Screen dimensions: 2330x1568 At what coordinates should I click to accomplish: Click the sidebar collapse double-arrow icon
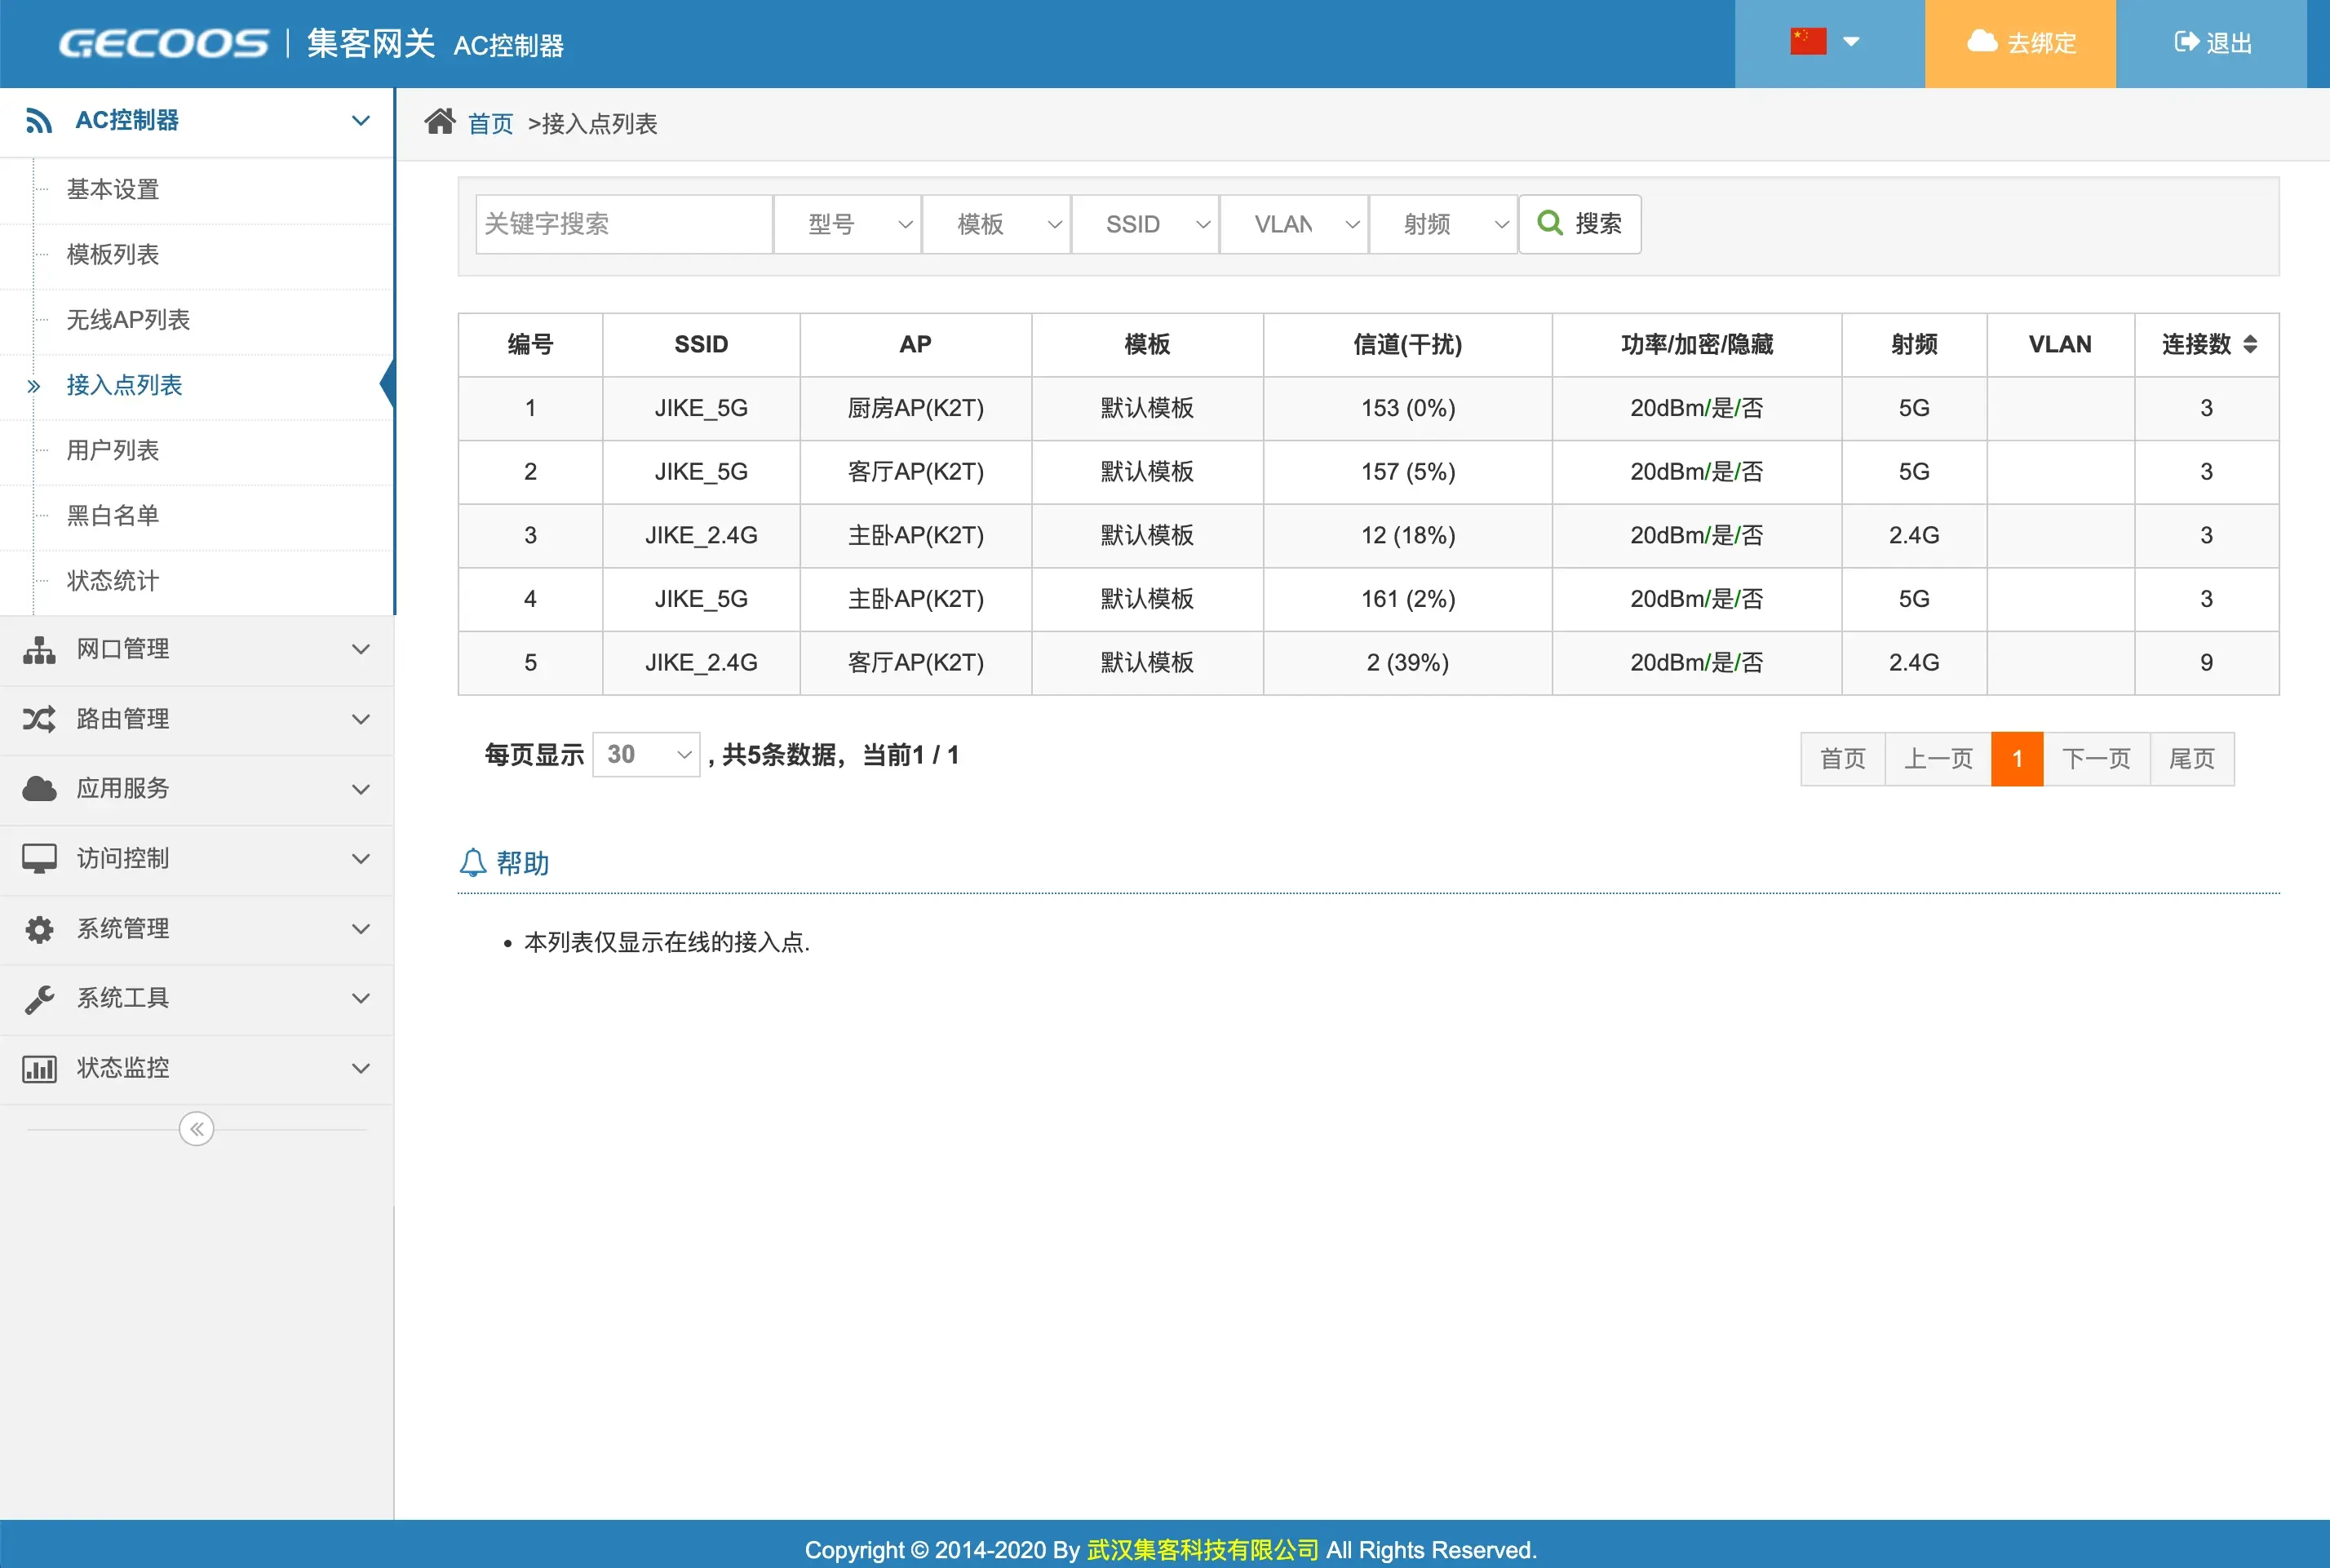click(197, 1129)
